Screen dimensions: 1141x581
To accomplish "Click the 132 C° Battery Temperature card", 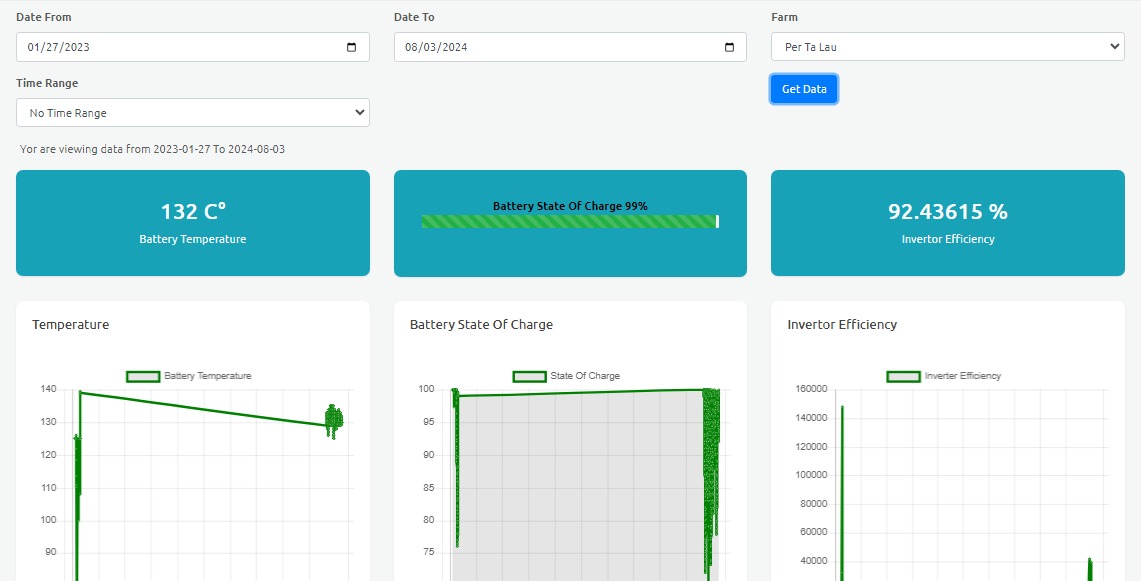I will point(192,223).
